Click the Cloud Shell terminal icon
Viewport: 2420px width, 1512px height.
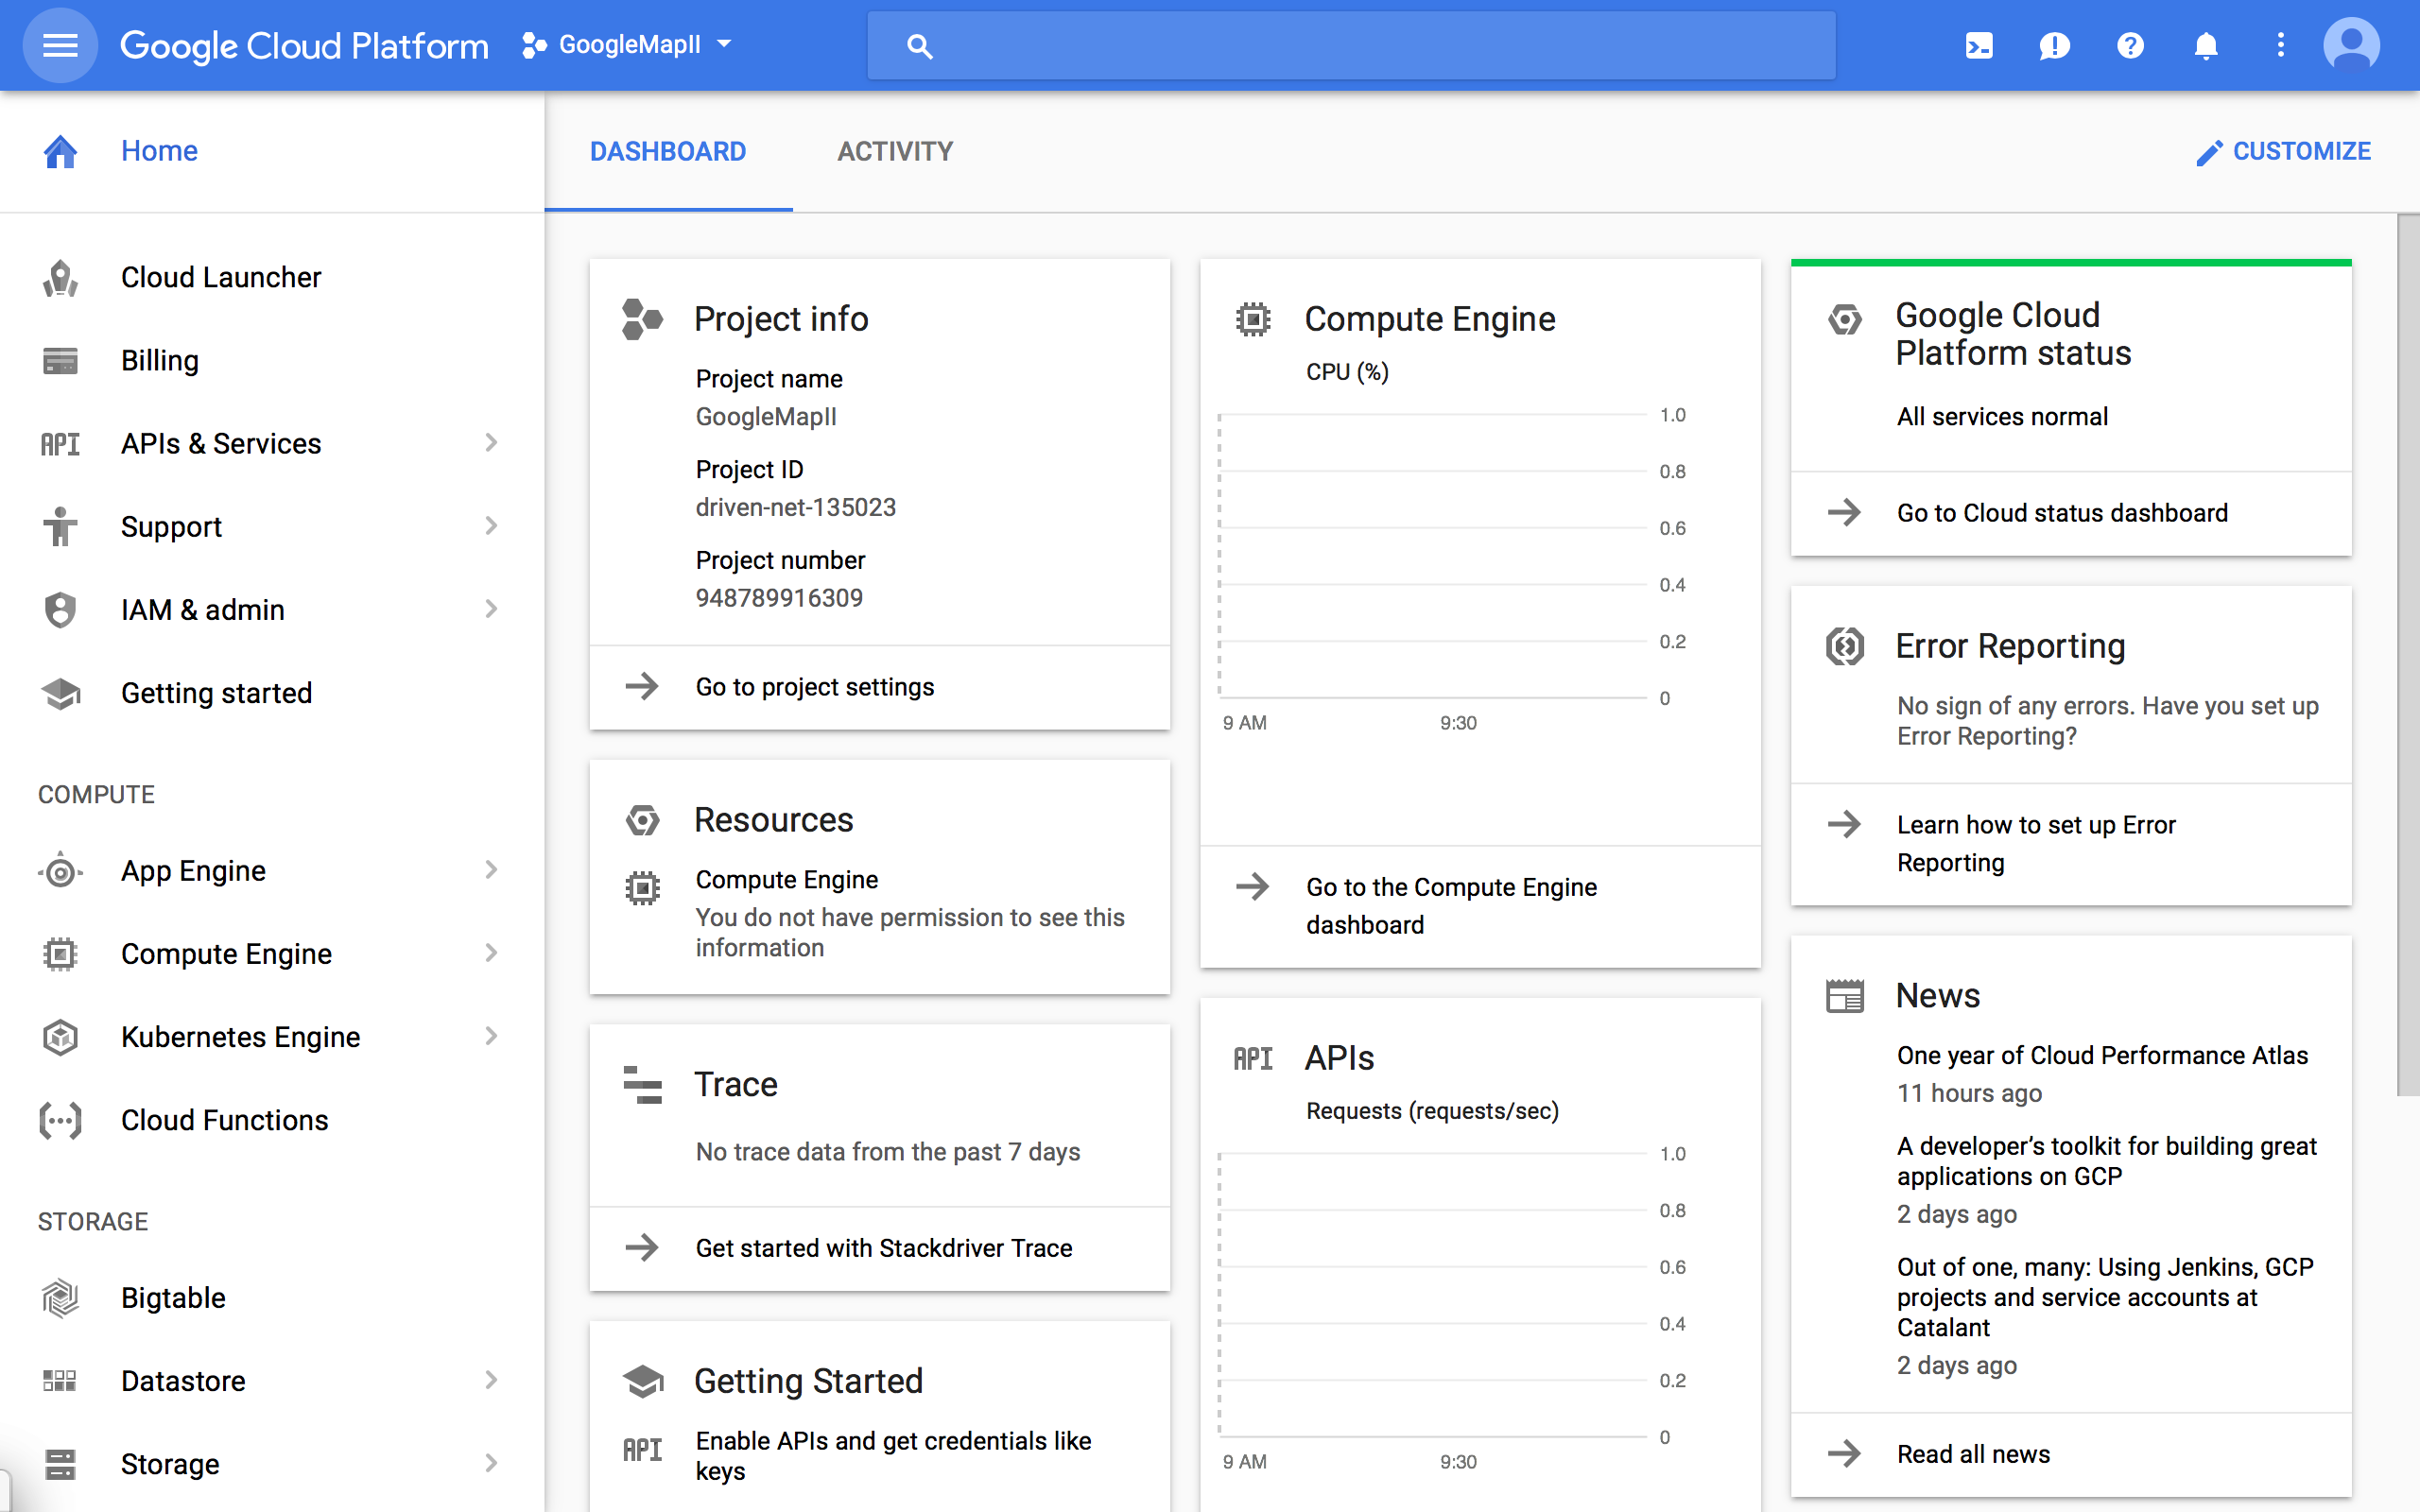pos(1980,45)
